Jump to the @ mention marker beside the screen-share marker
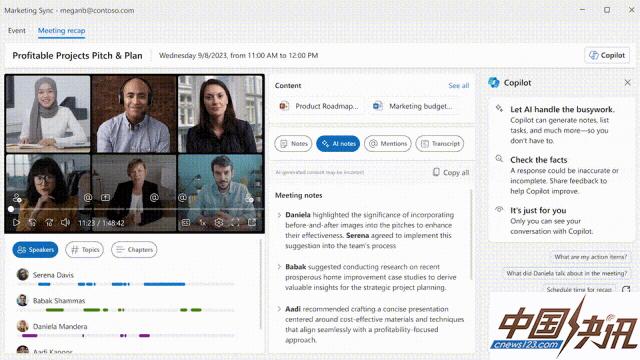This screenshot has width=640, height=360. 88,198
